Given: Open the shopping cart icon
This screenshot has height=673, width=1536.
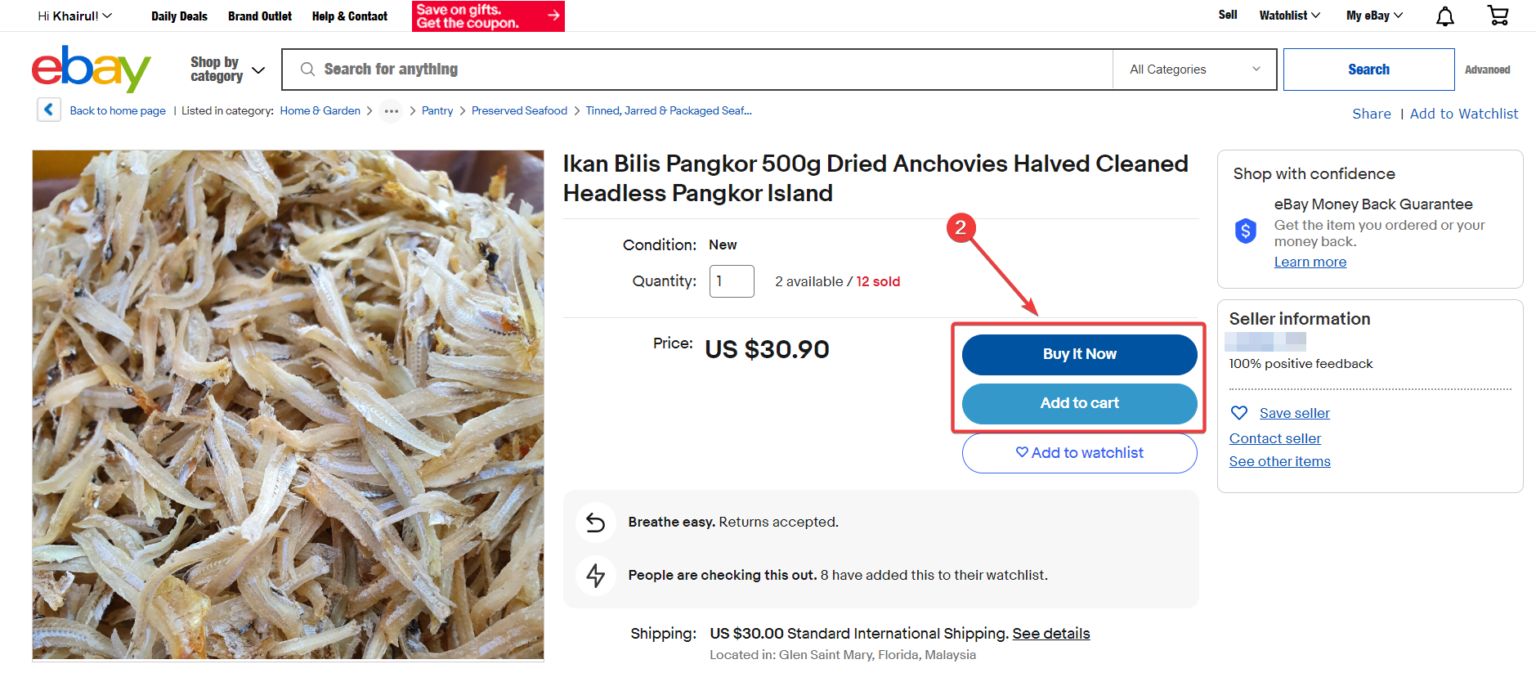Looking at the screenshot, I should coord(1497,16).
